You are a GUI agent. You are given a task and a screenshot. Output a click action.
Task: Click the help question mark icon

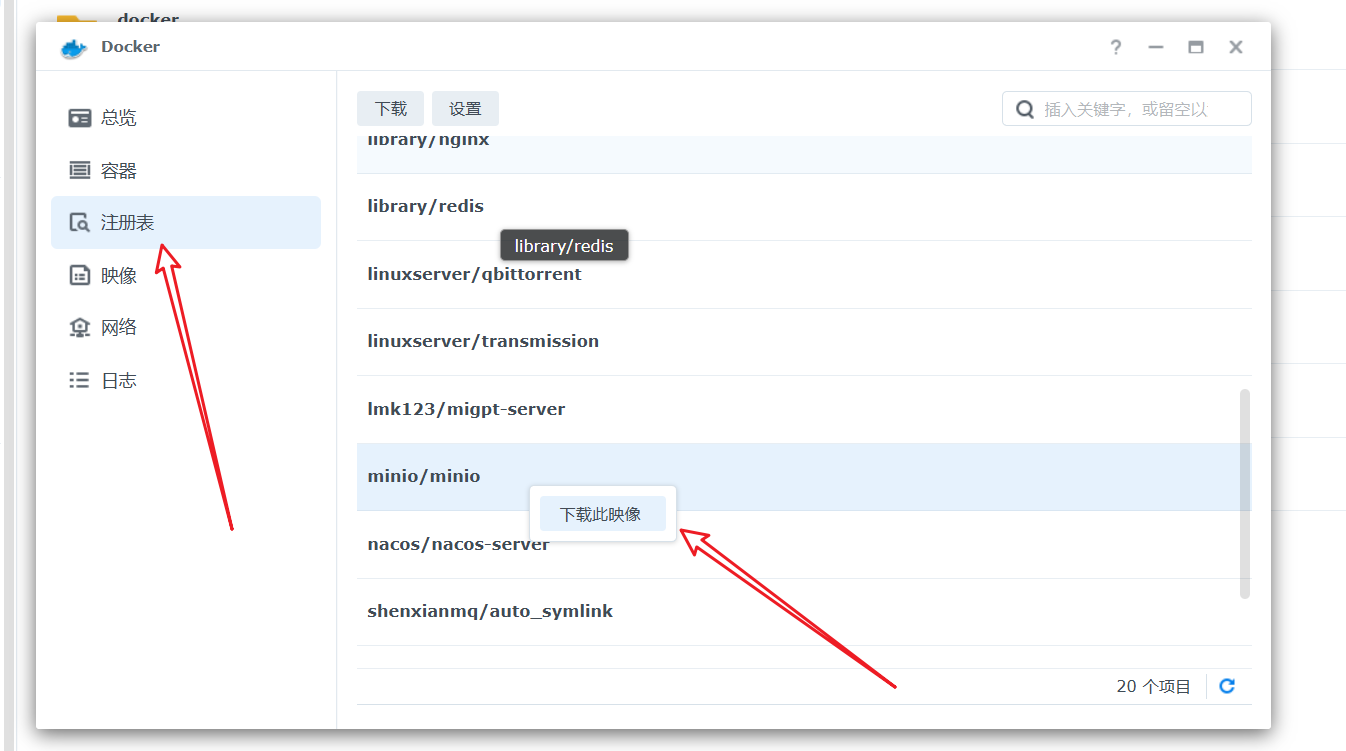click(x=1116, y=47)
